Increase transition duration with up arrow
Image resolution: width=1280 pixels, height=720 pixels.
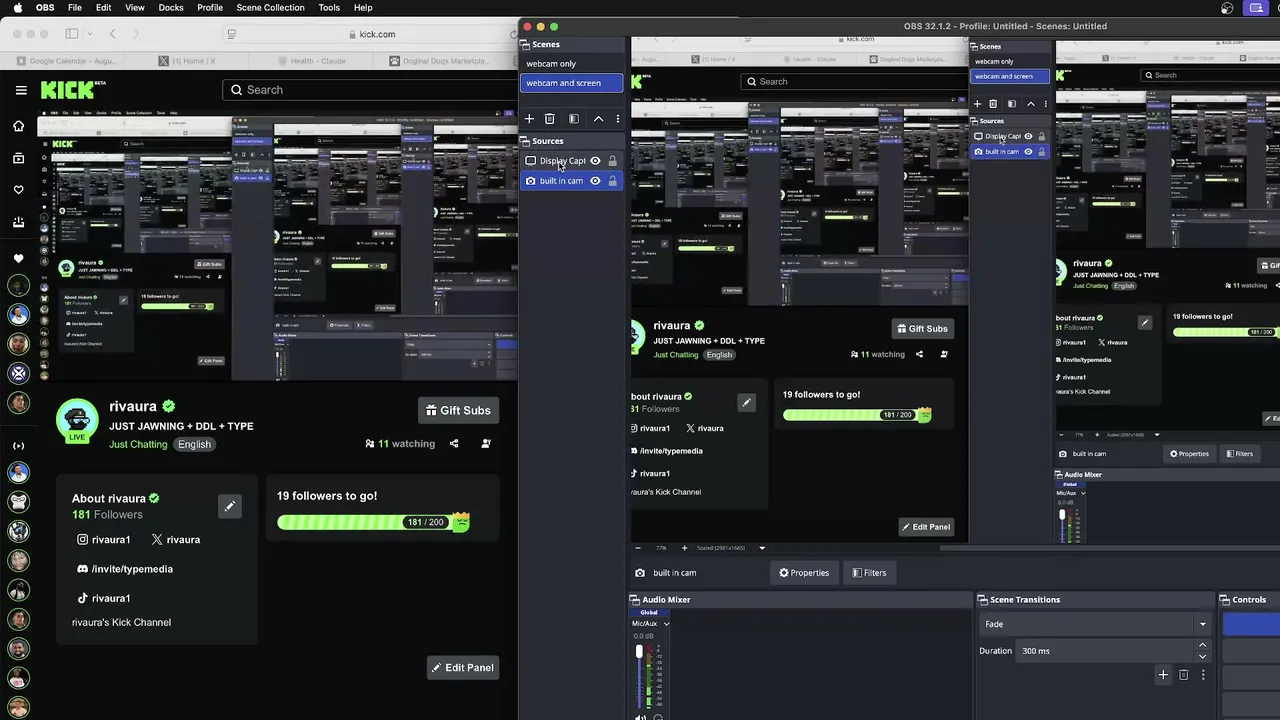(1202, 646)
